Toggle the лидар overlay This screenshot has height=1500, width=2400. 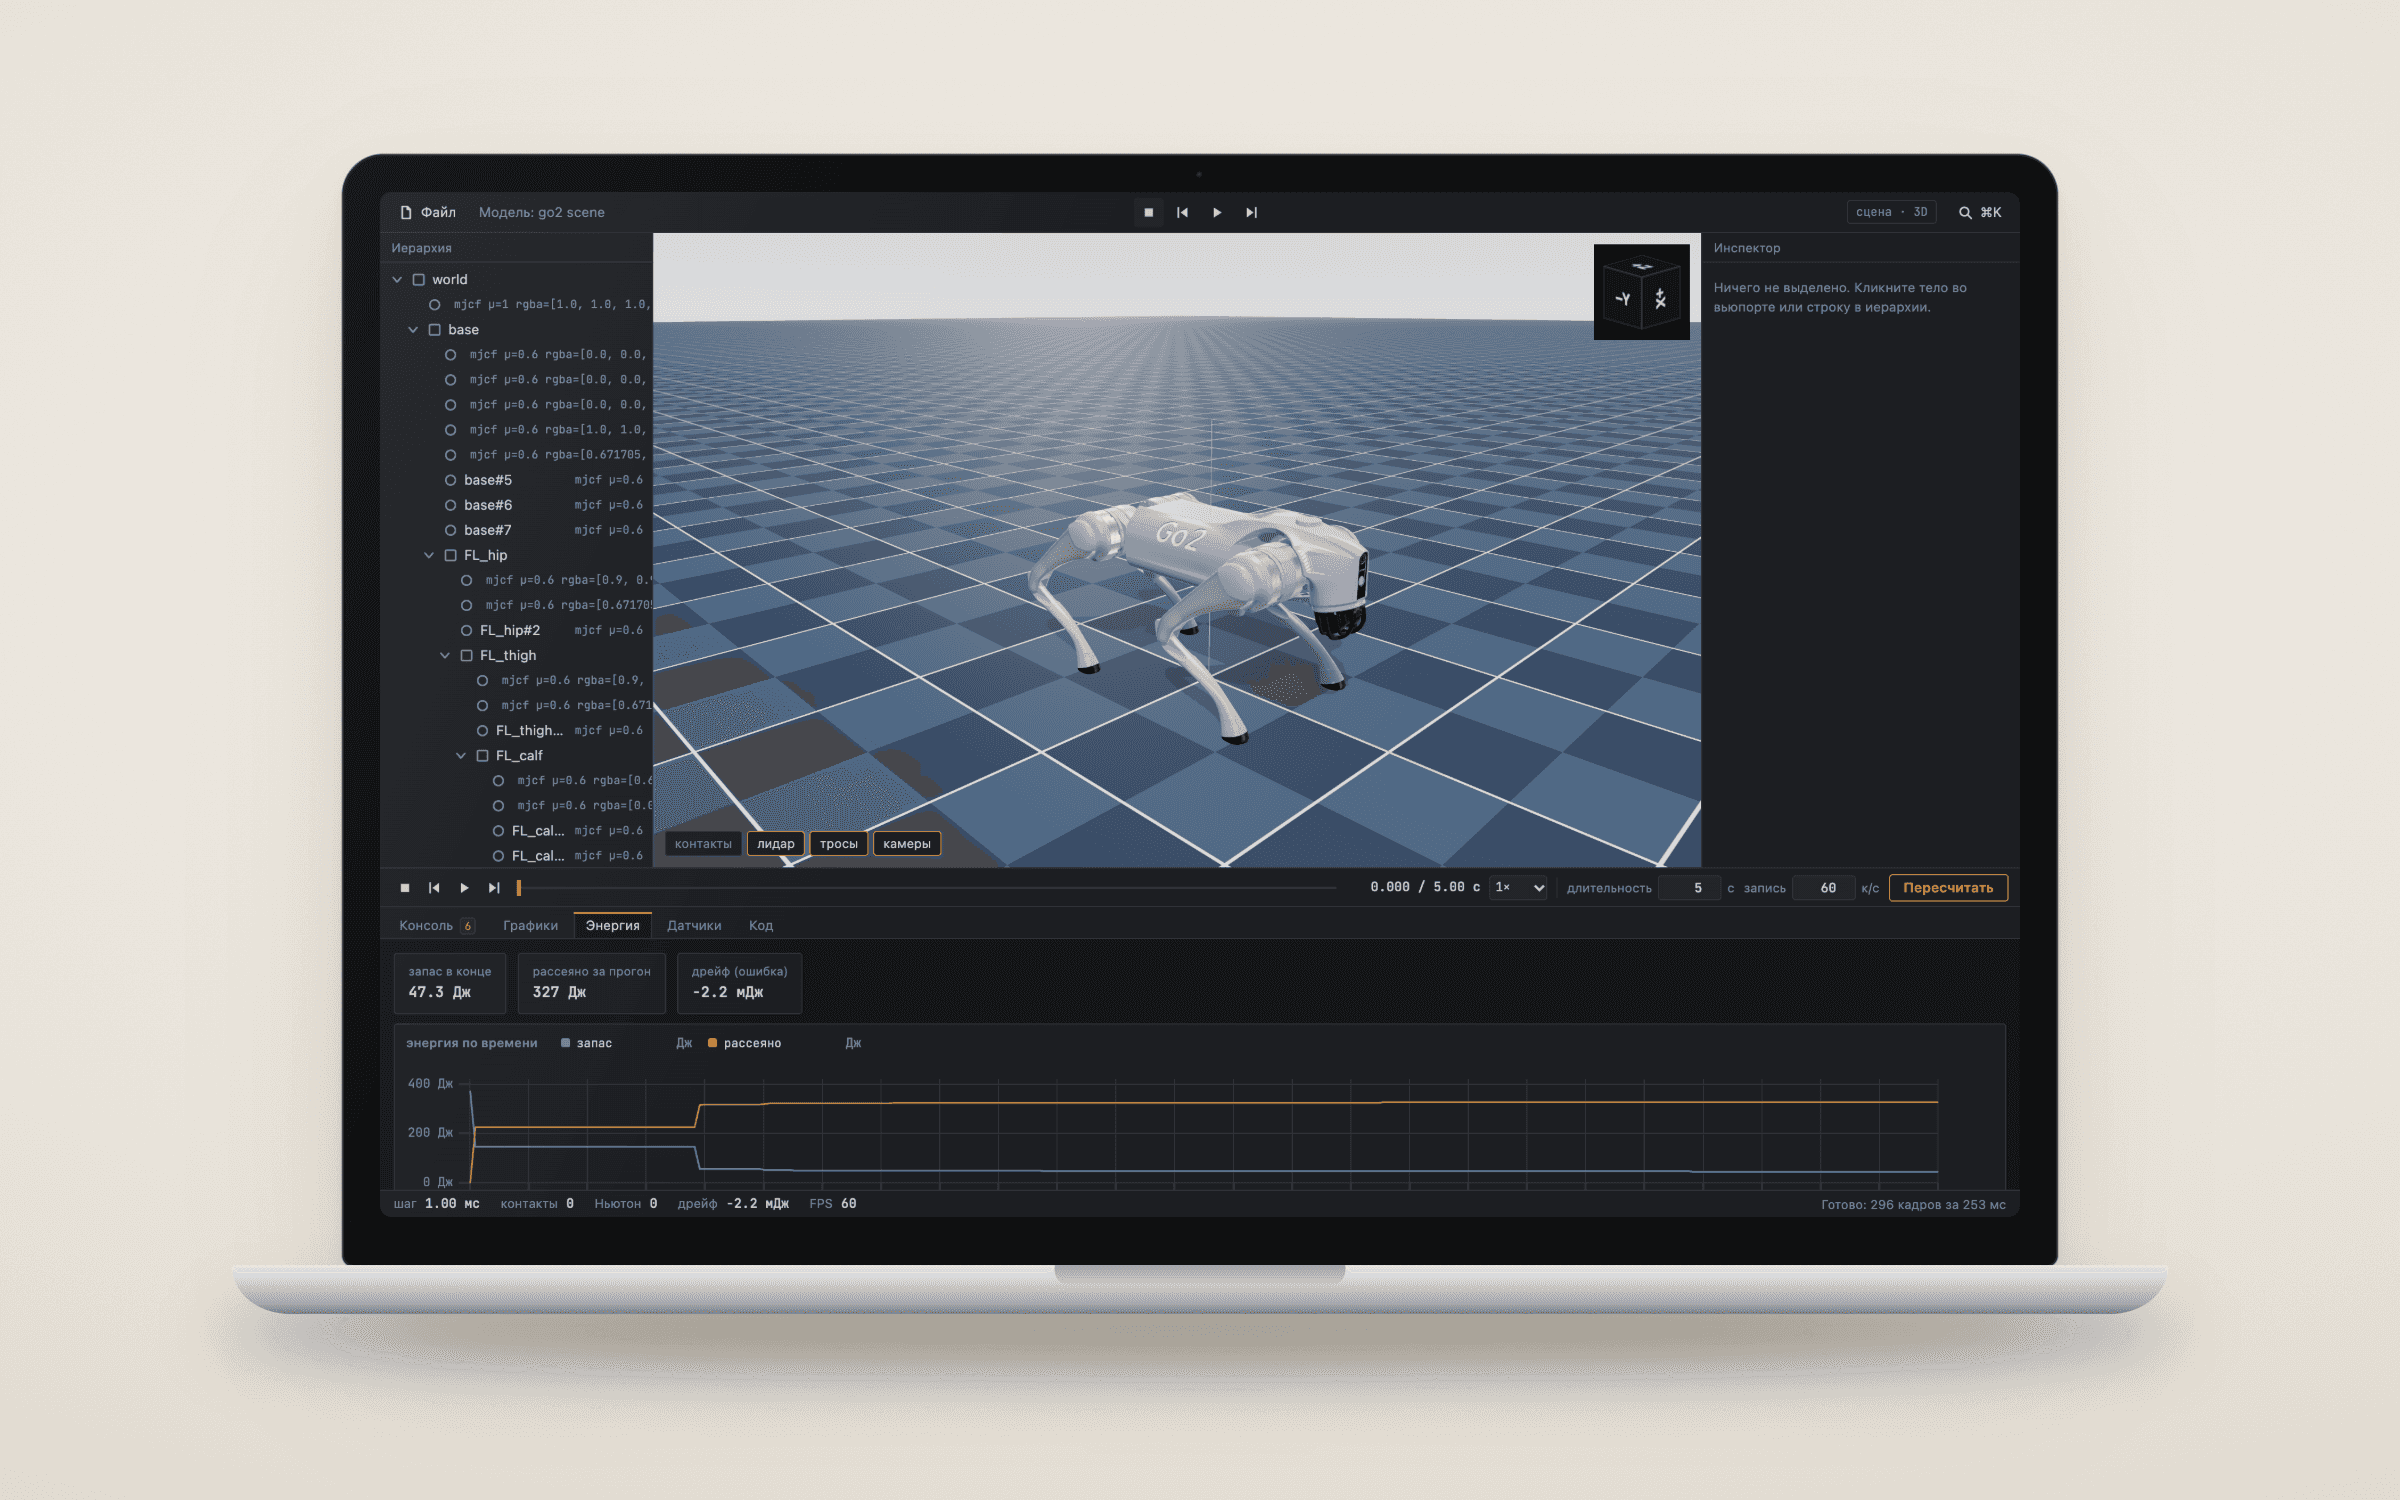[x=776, y=844]
